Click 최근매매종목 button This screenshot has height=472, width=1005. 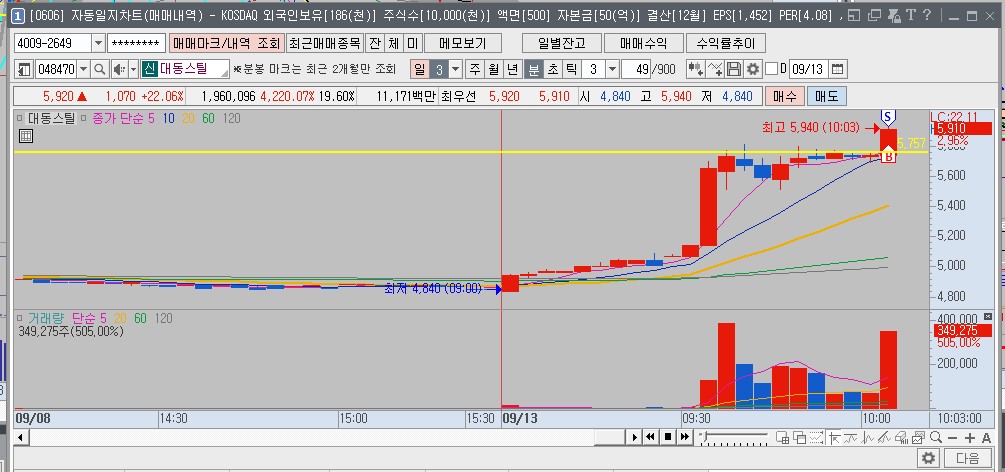[x=325, y=43]
